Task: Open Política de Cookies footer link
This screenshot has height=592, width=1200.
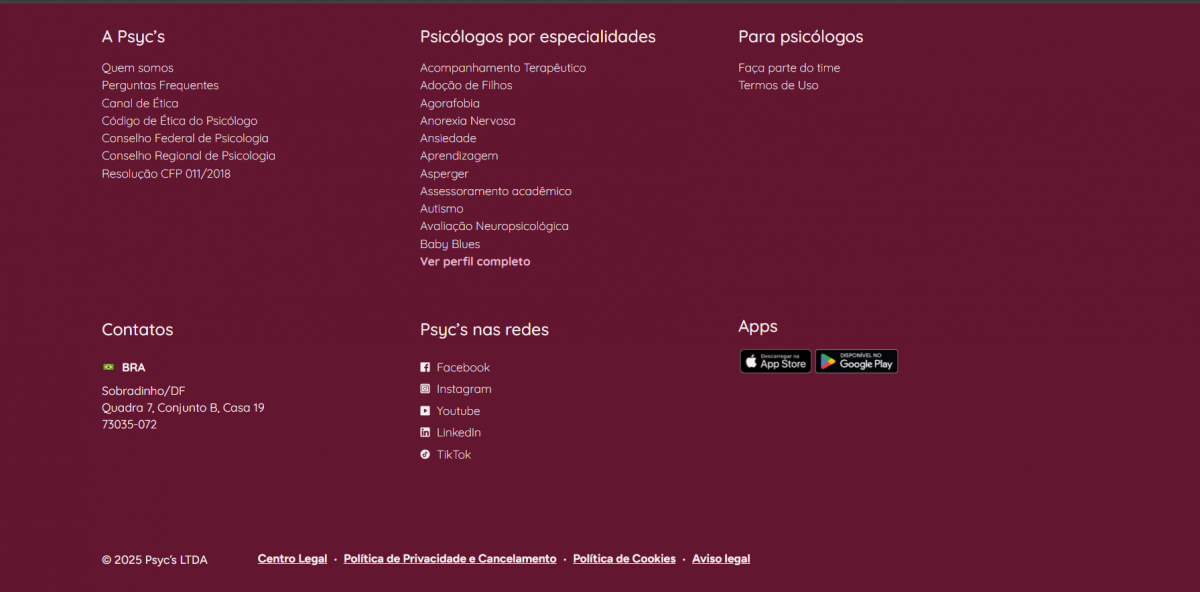Action: [624, 559]
